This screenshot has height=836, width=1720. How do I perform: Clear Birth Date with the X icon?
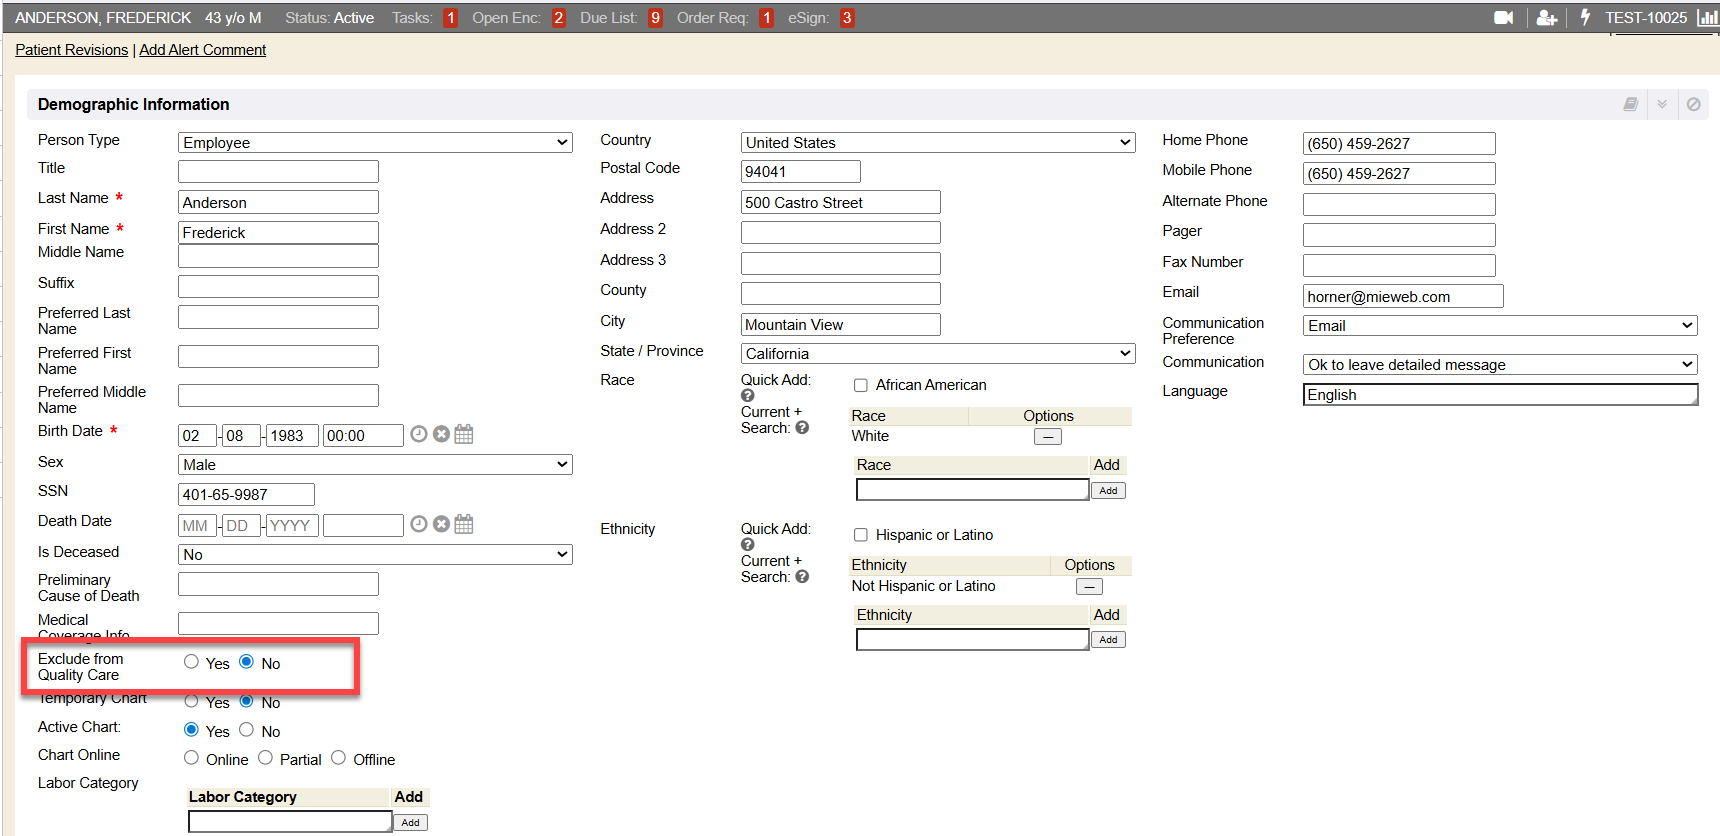(441, 435)
